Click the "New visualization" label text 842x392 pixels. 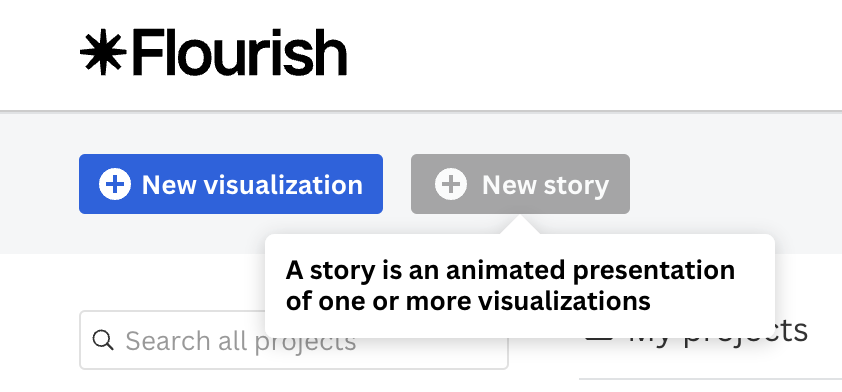click(252, 185)
